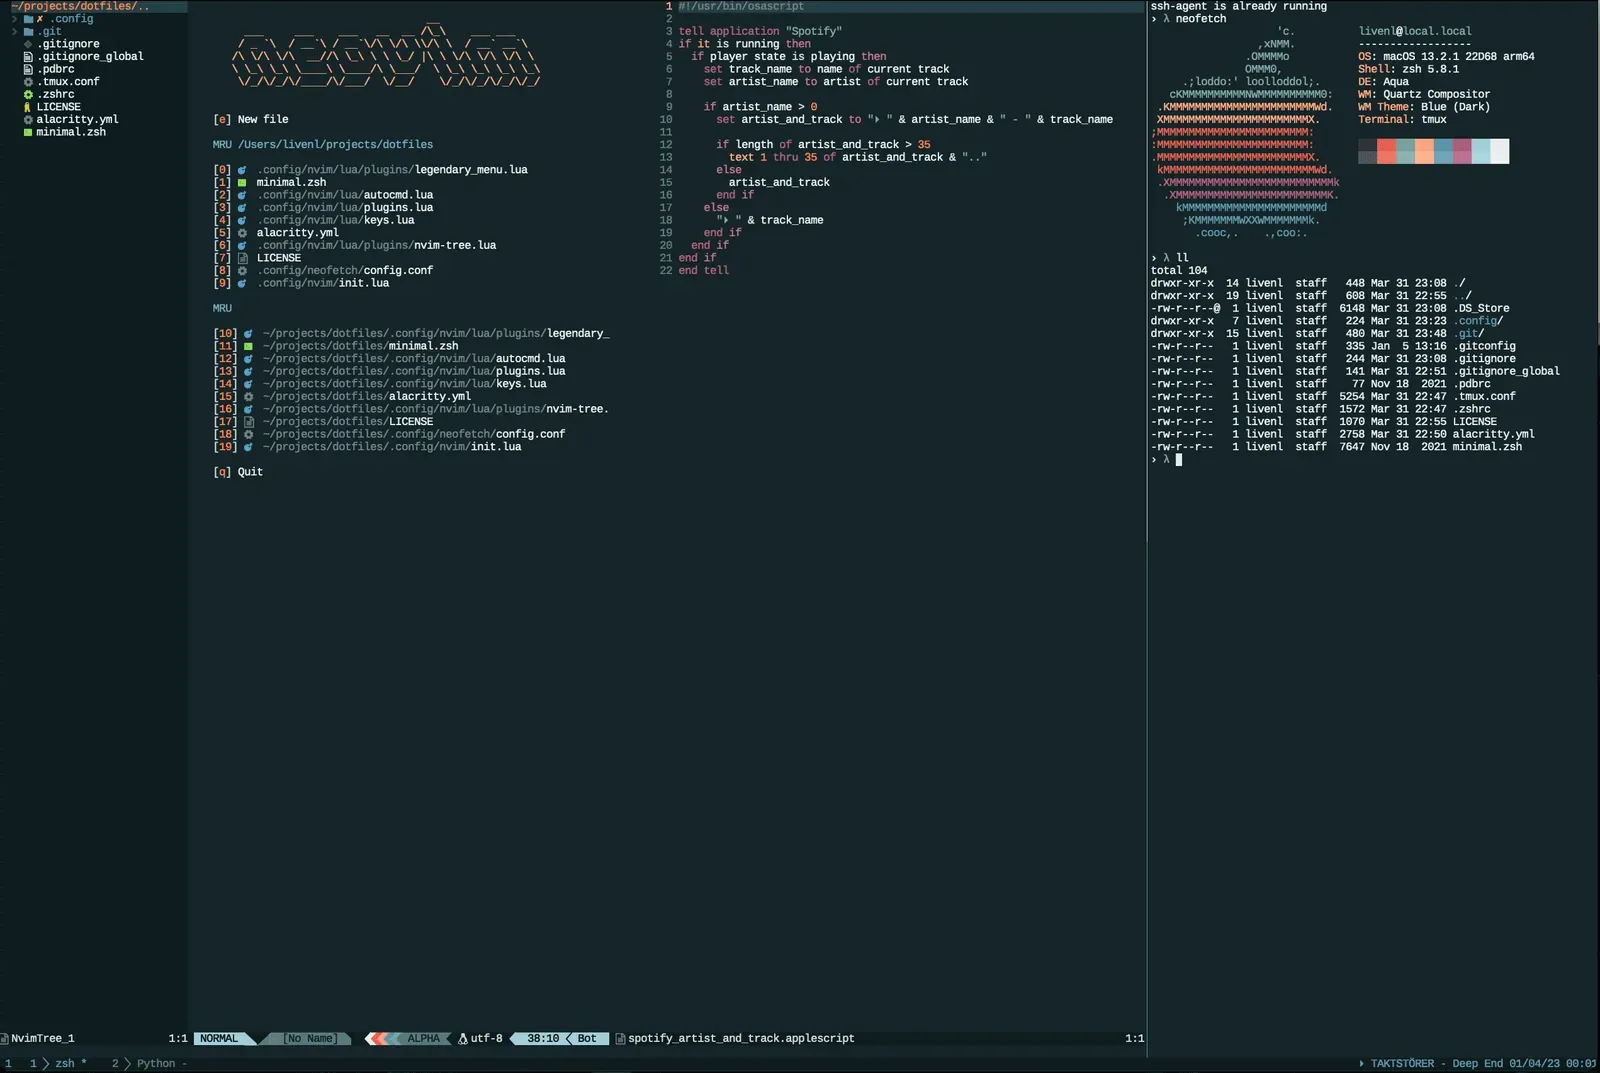Click the folder icon beside .config
Viewport: 1600px width, 1073px height.
click(28, 19)
